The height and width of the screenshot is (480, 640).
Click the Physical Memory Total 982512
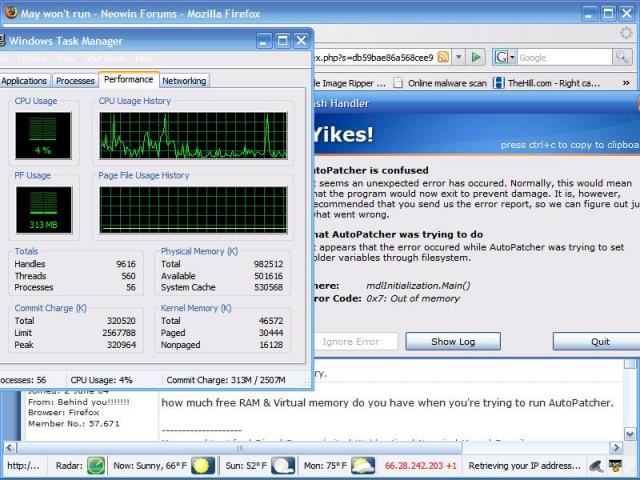[x=268, y=264]
